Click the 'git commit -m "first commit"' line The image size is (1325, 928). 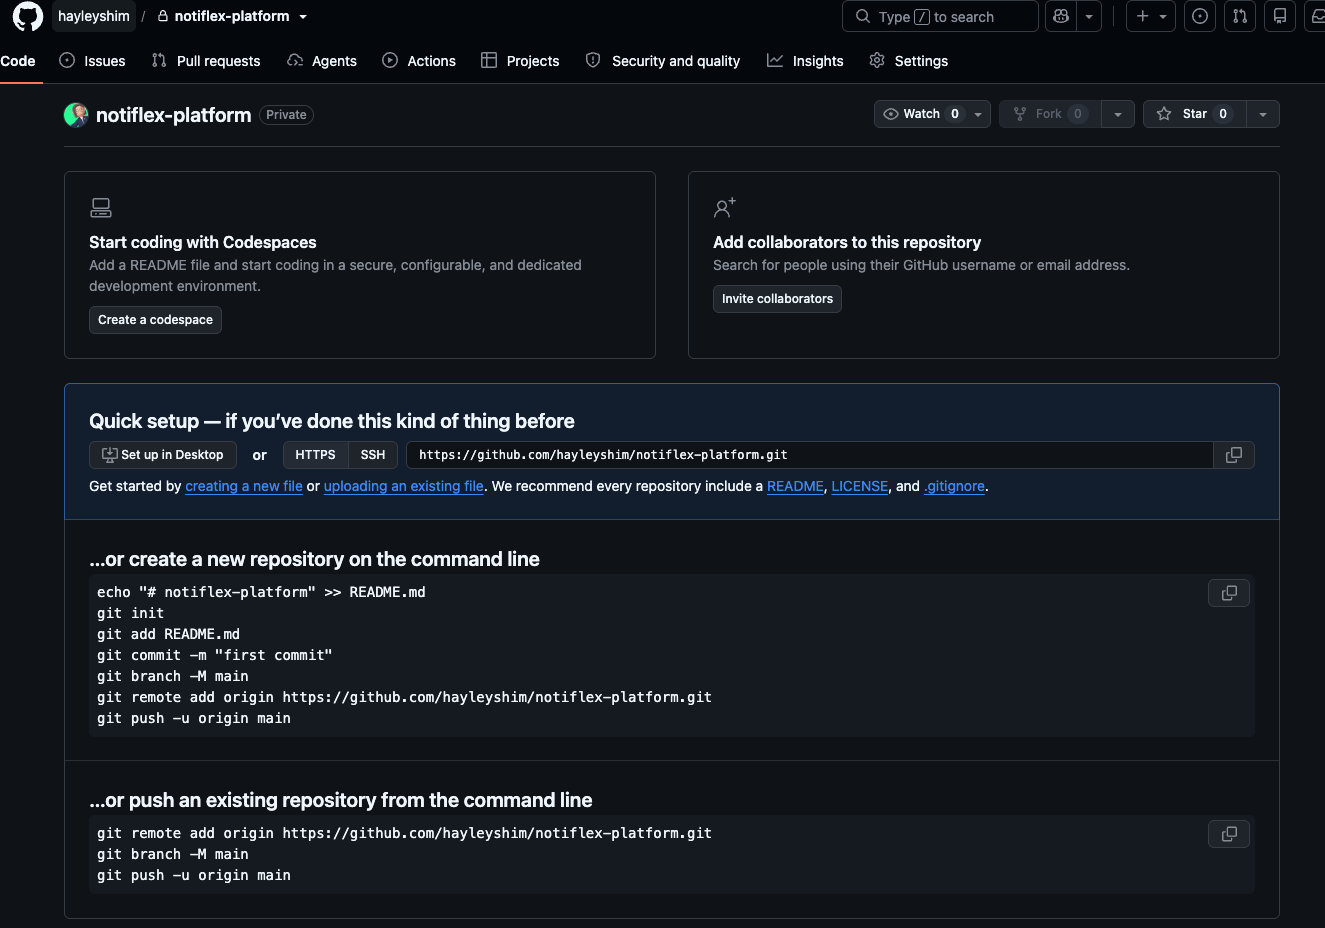214,655
